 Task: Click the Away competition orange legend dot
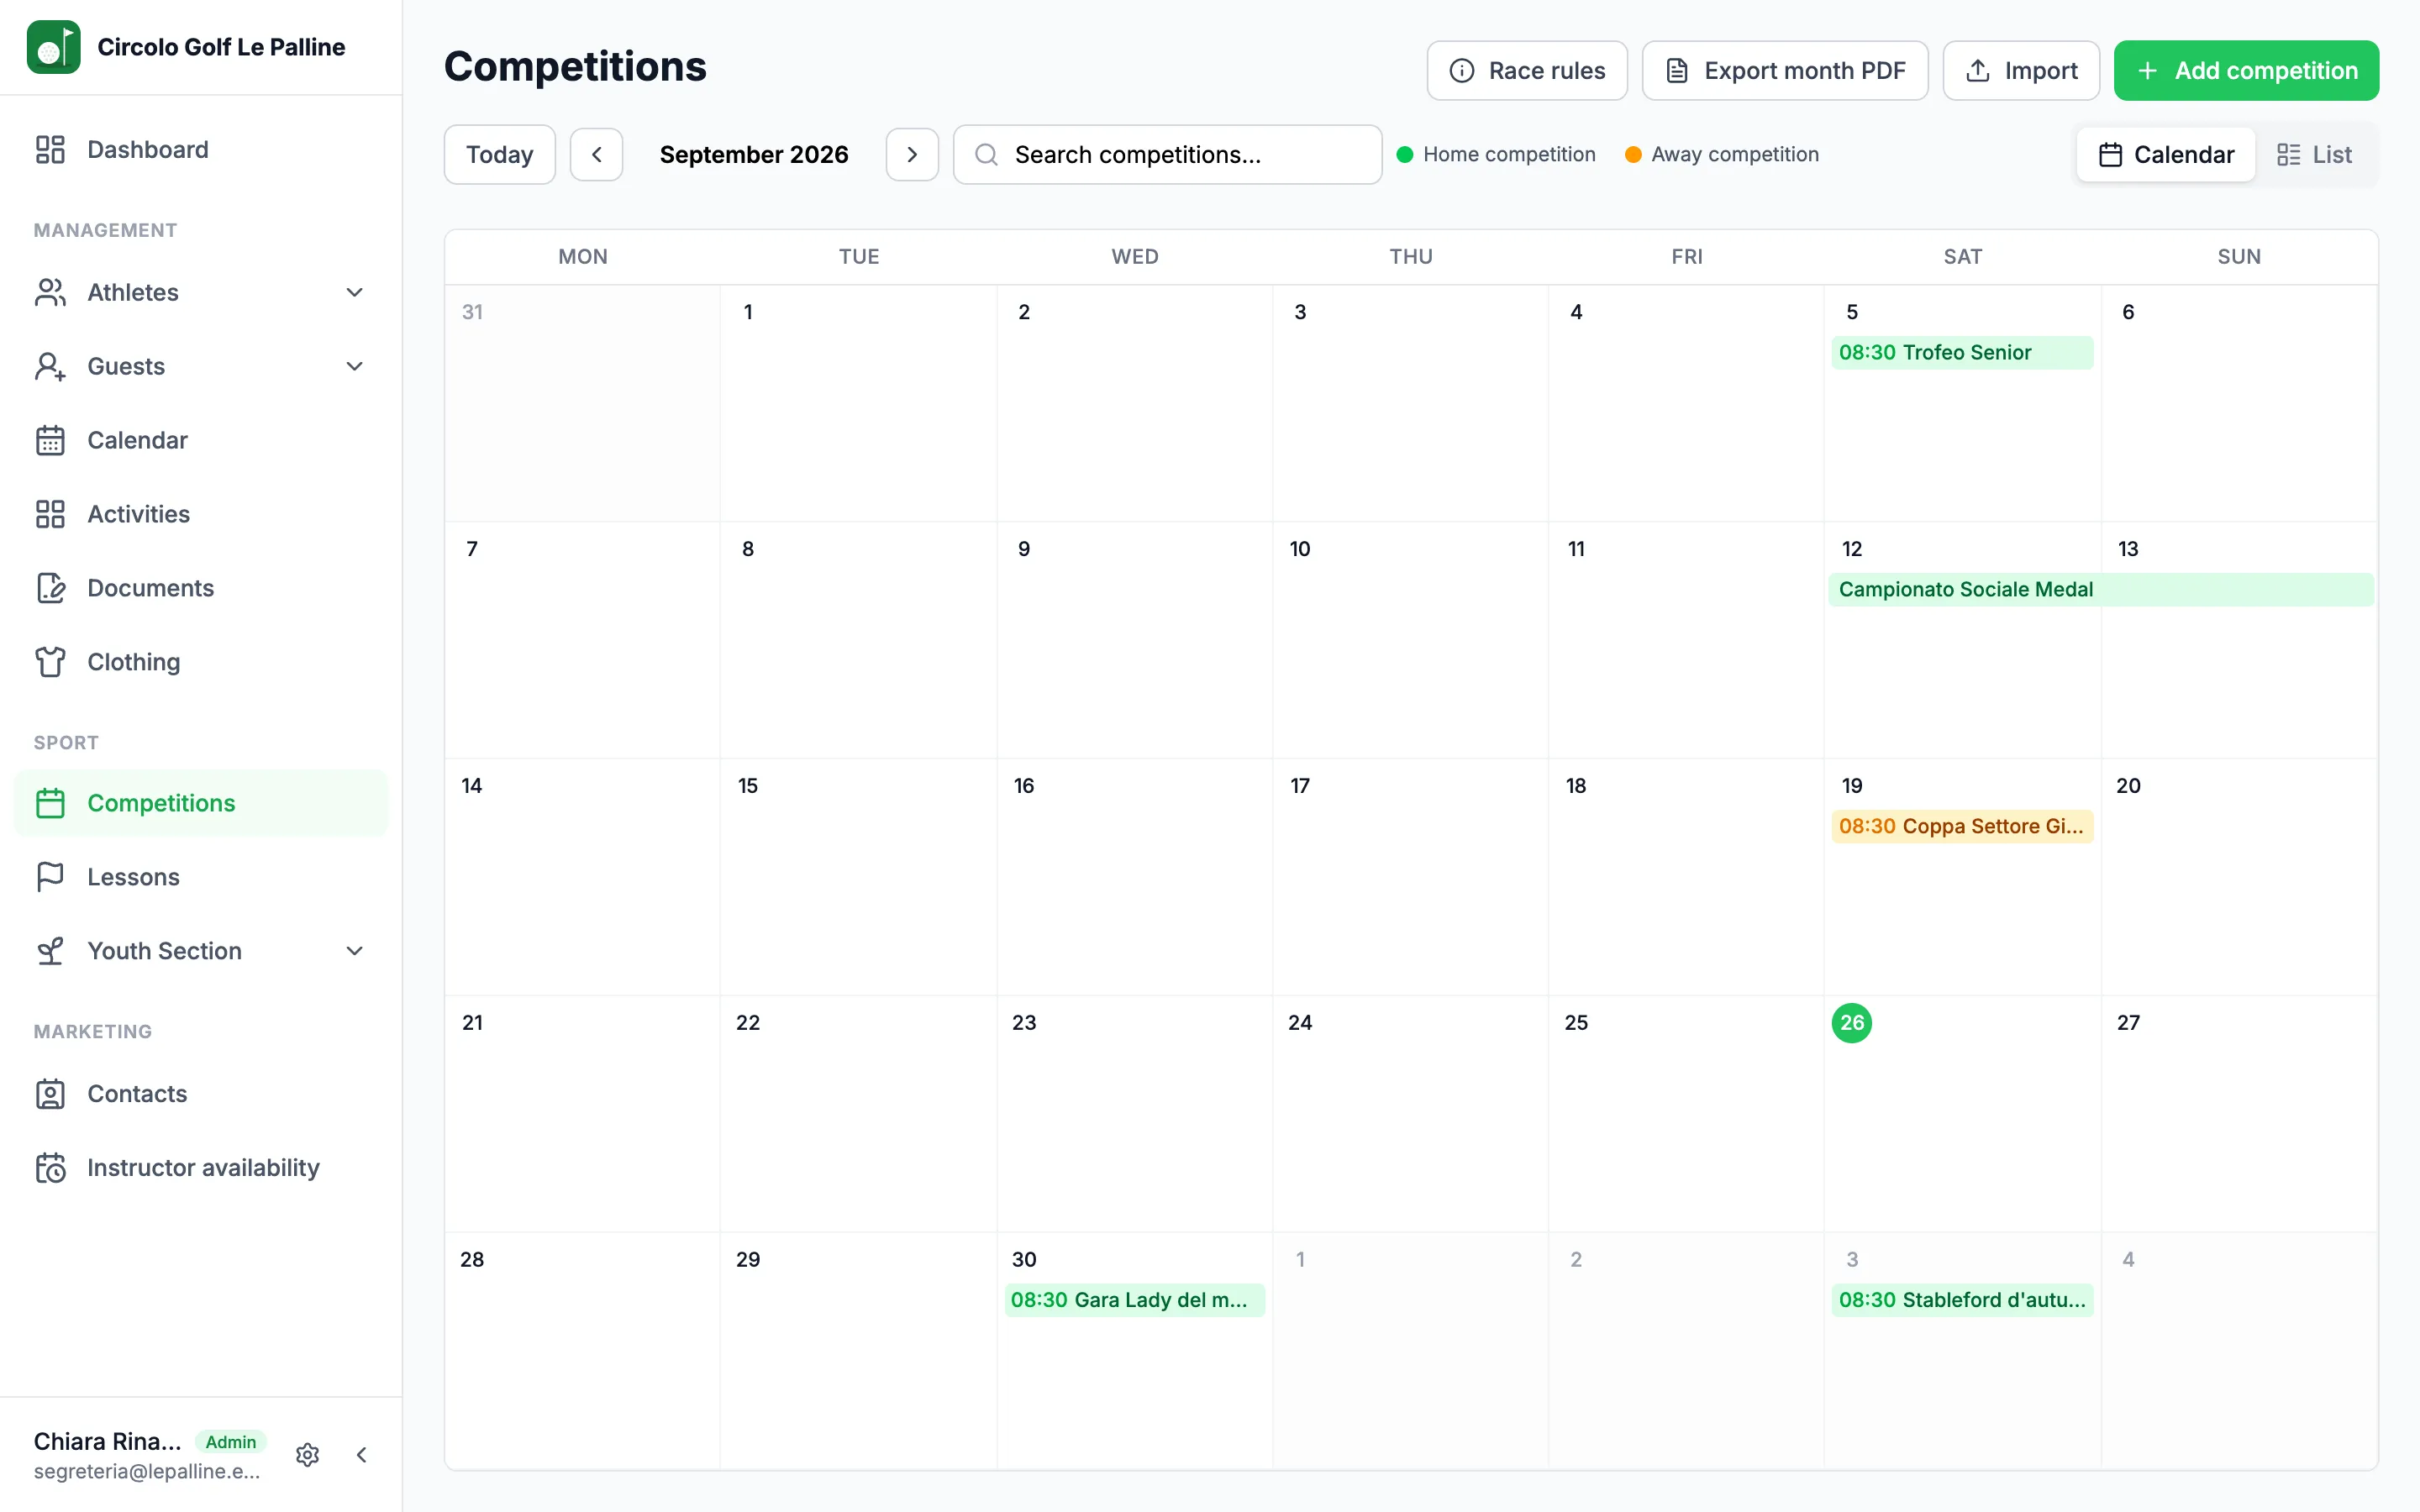(1633, 154)
